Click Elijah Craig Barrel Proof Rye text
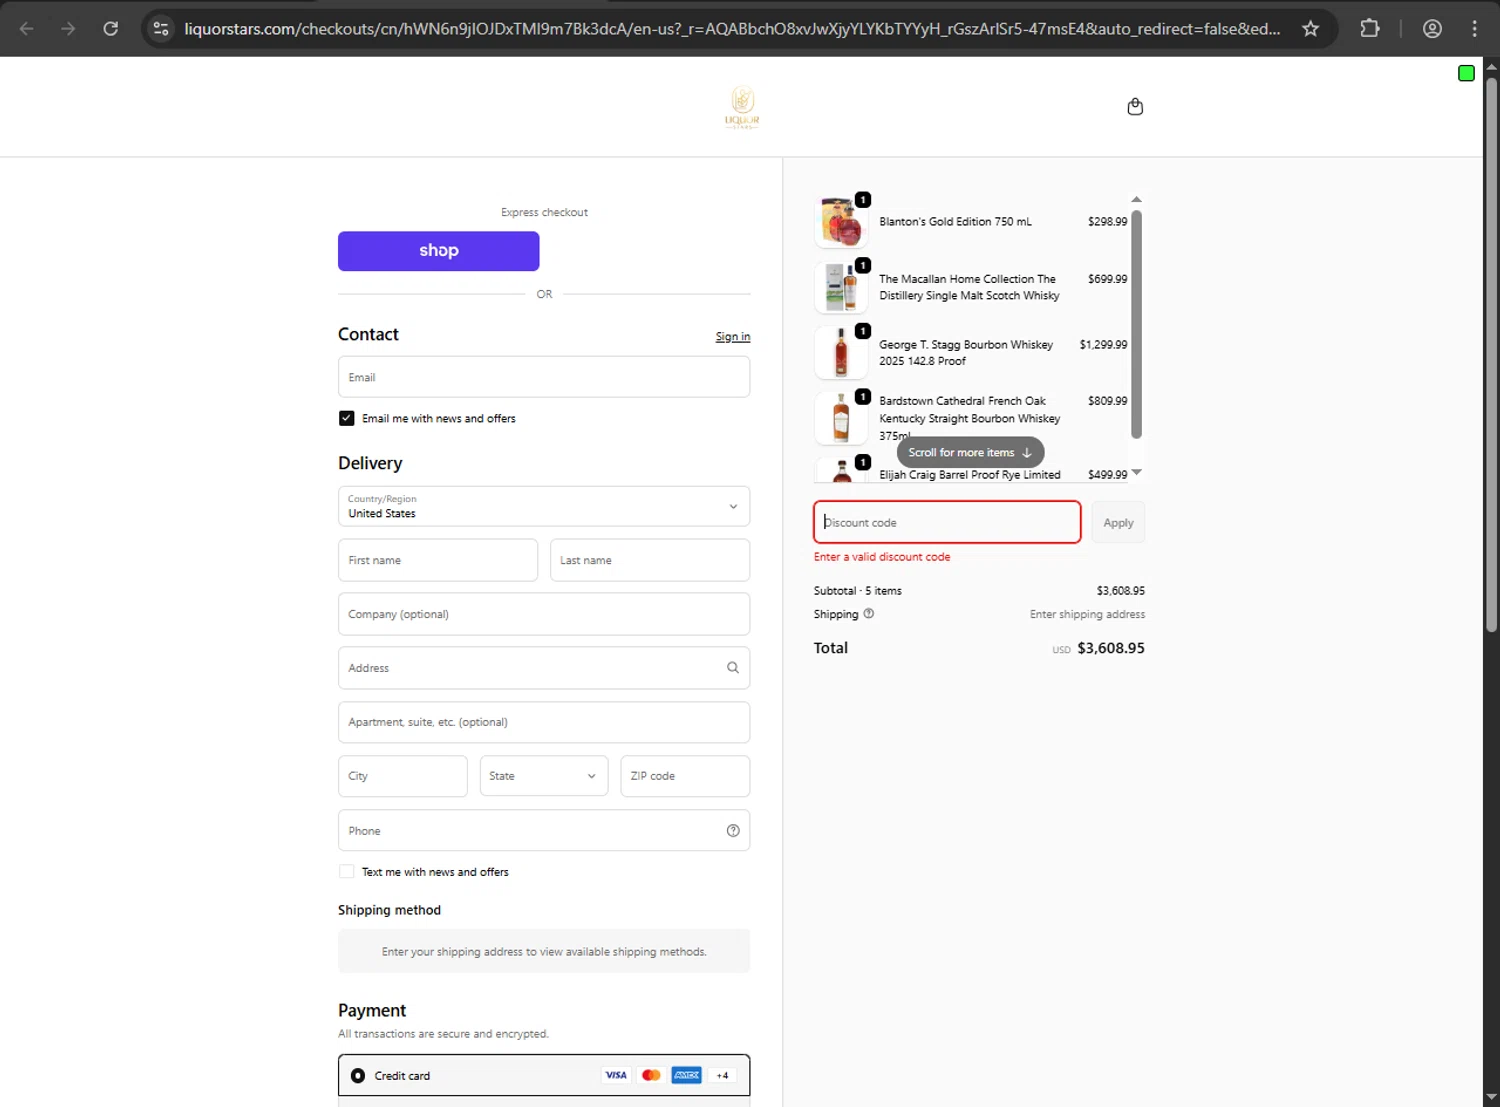The image size is (1500, 1107). click(x=970, y=475)
